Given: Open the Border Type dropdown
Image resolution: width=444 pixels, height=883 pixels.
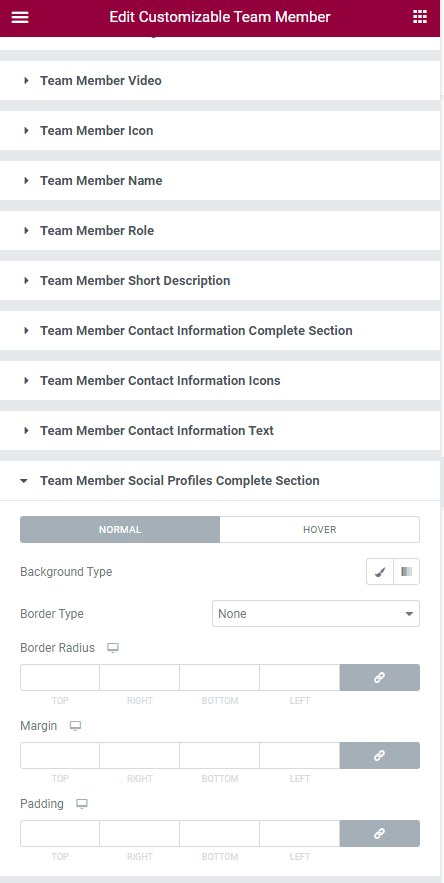Looking at the screenshot, I should [316, 614].
